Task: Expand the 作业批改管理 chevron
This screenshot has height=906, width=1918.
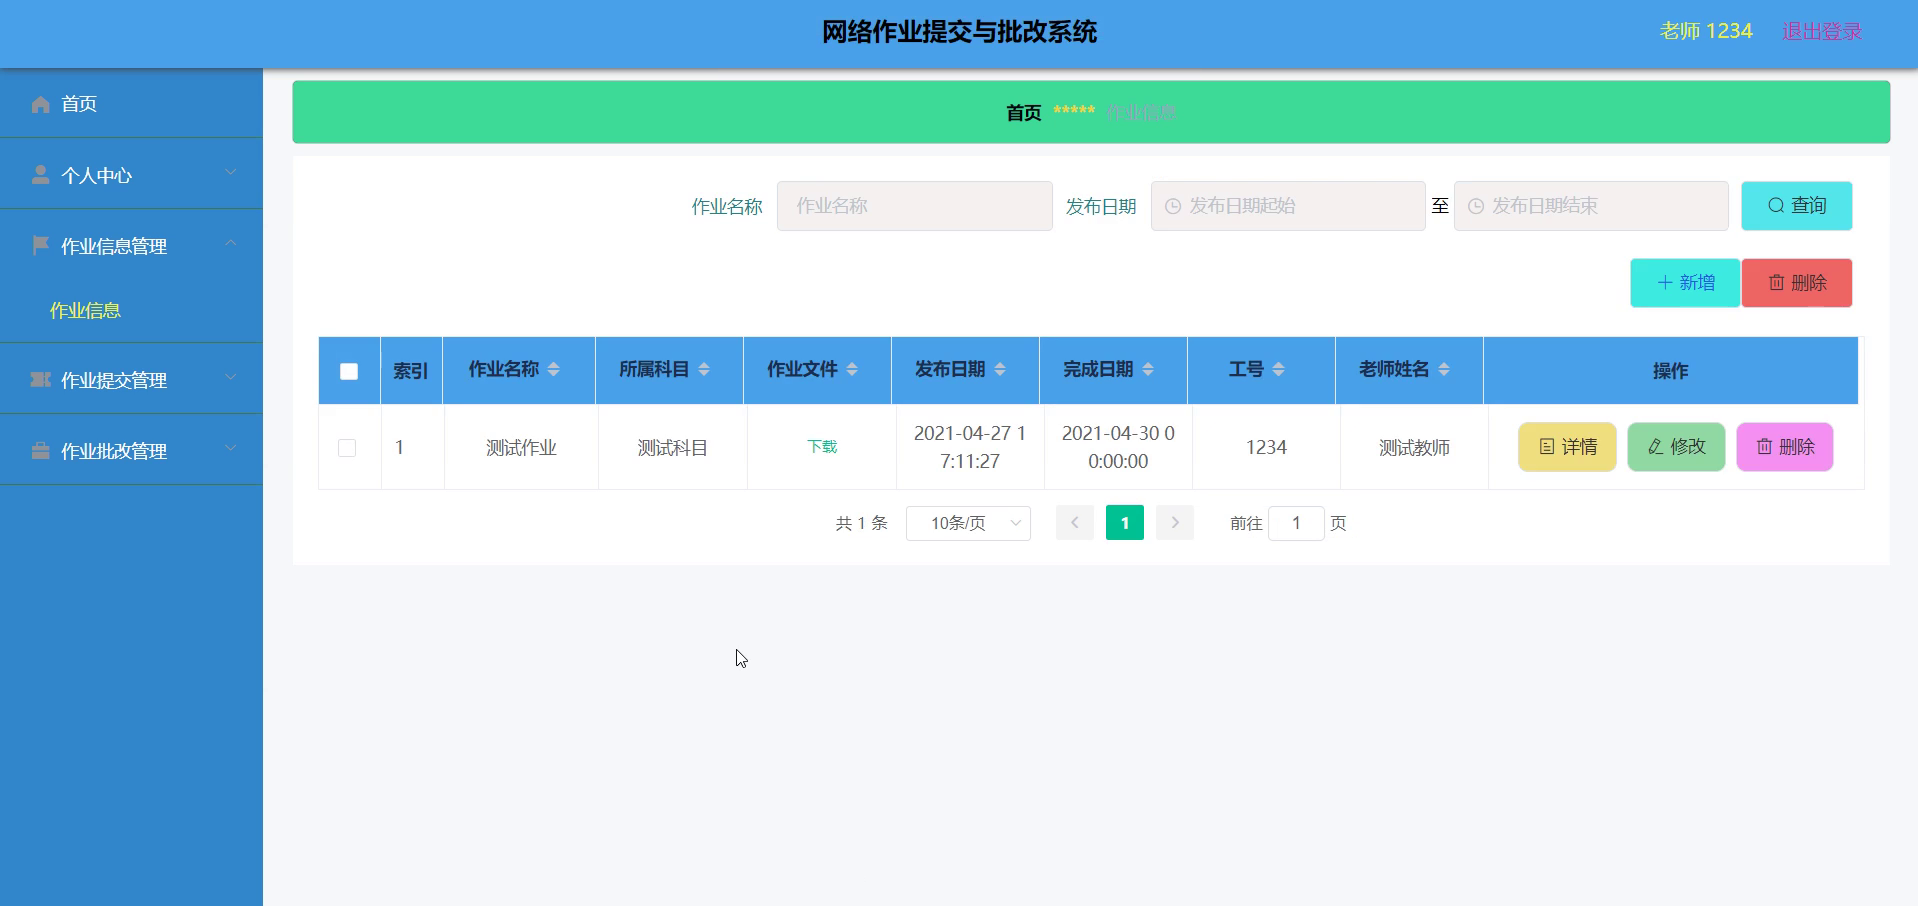Action: [231, 449]
